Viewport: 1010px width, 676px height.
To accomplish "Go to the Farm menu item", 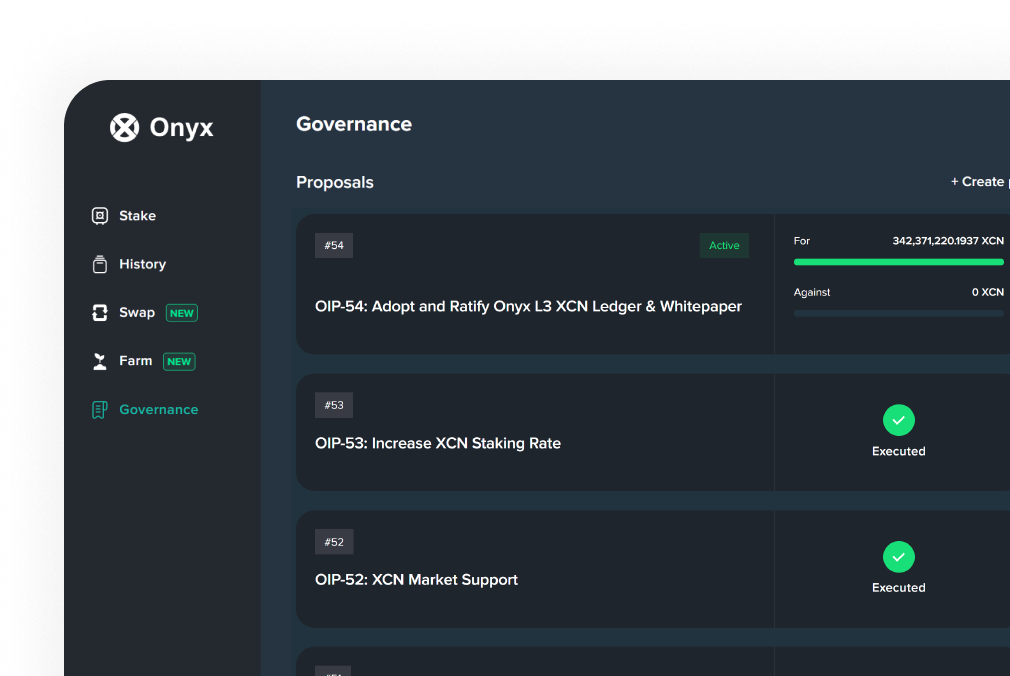I will pyautogui.click(x=136, y=361).
